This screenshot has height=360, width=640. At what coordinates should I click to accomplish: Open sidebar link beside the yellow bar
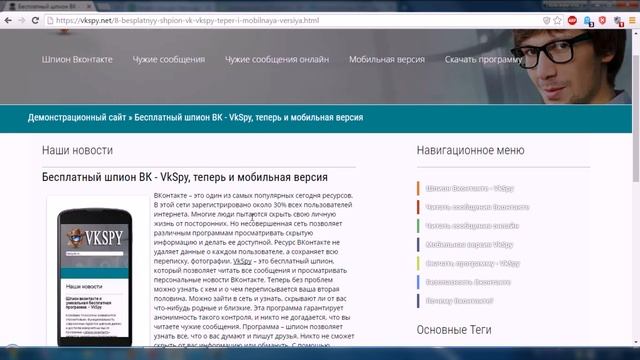click(473, 263)
